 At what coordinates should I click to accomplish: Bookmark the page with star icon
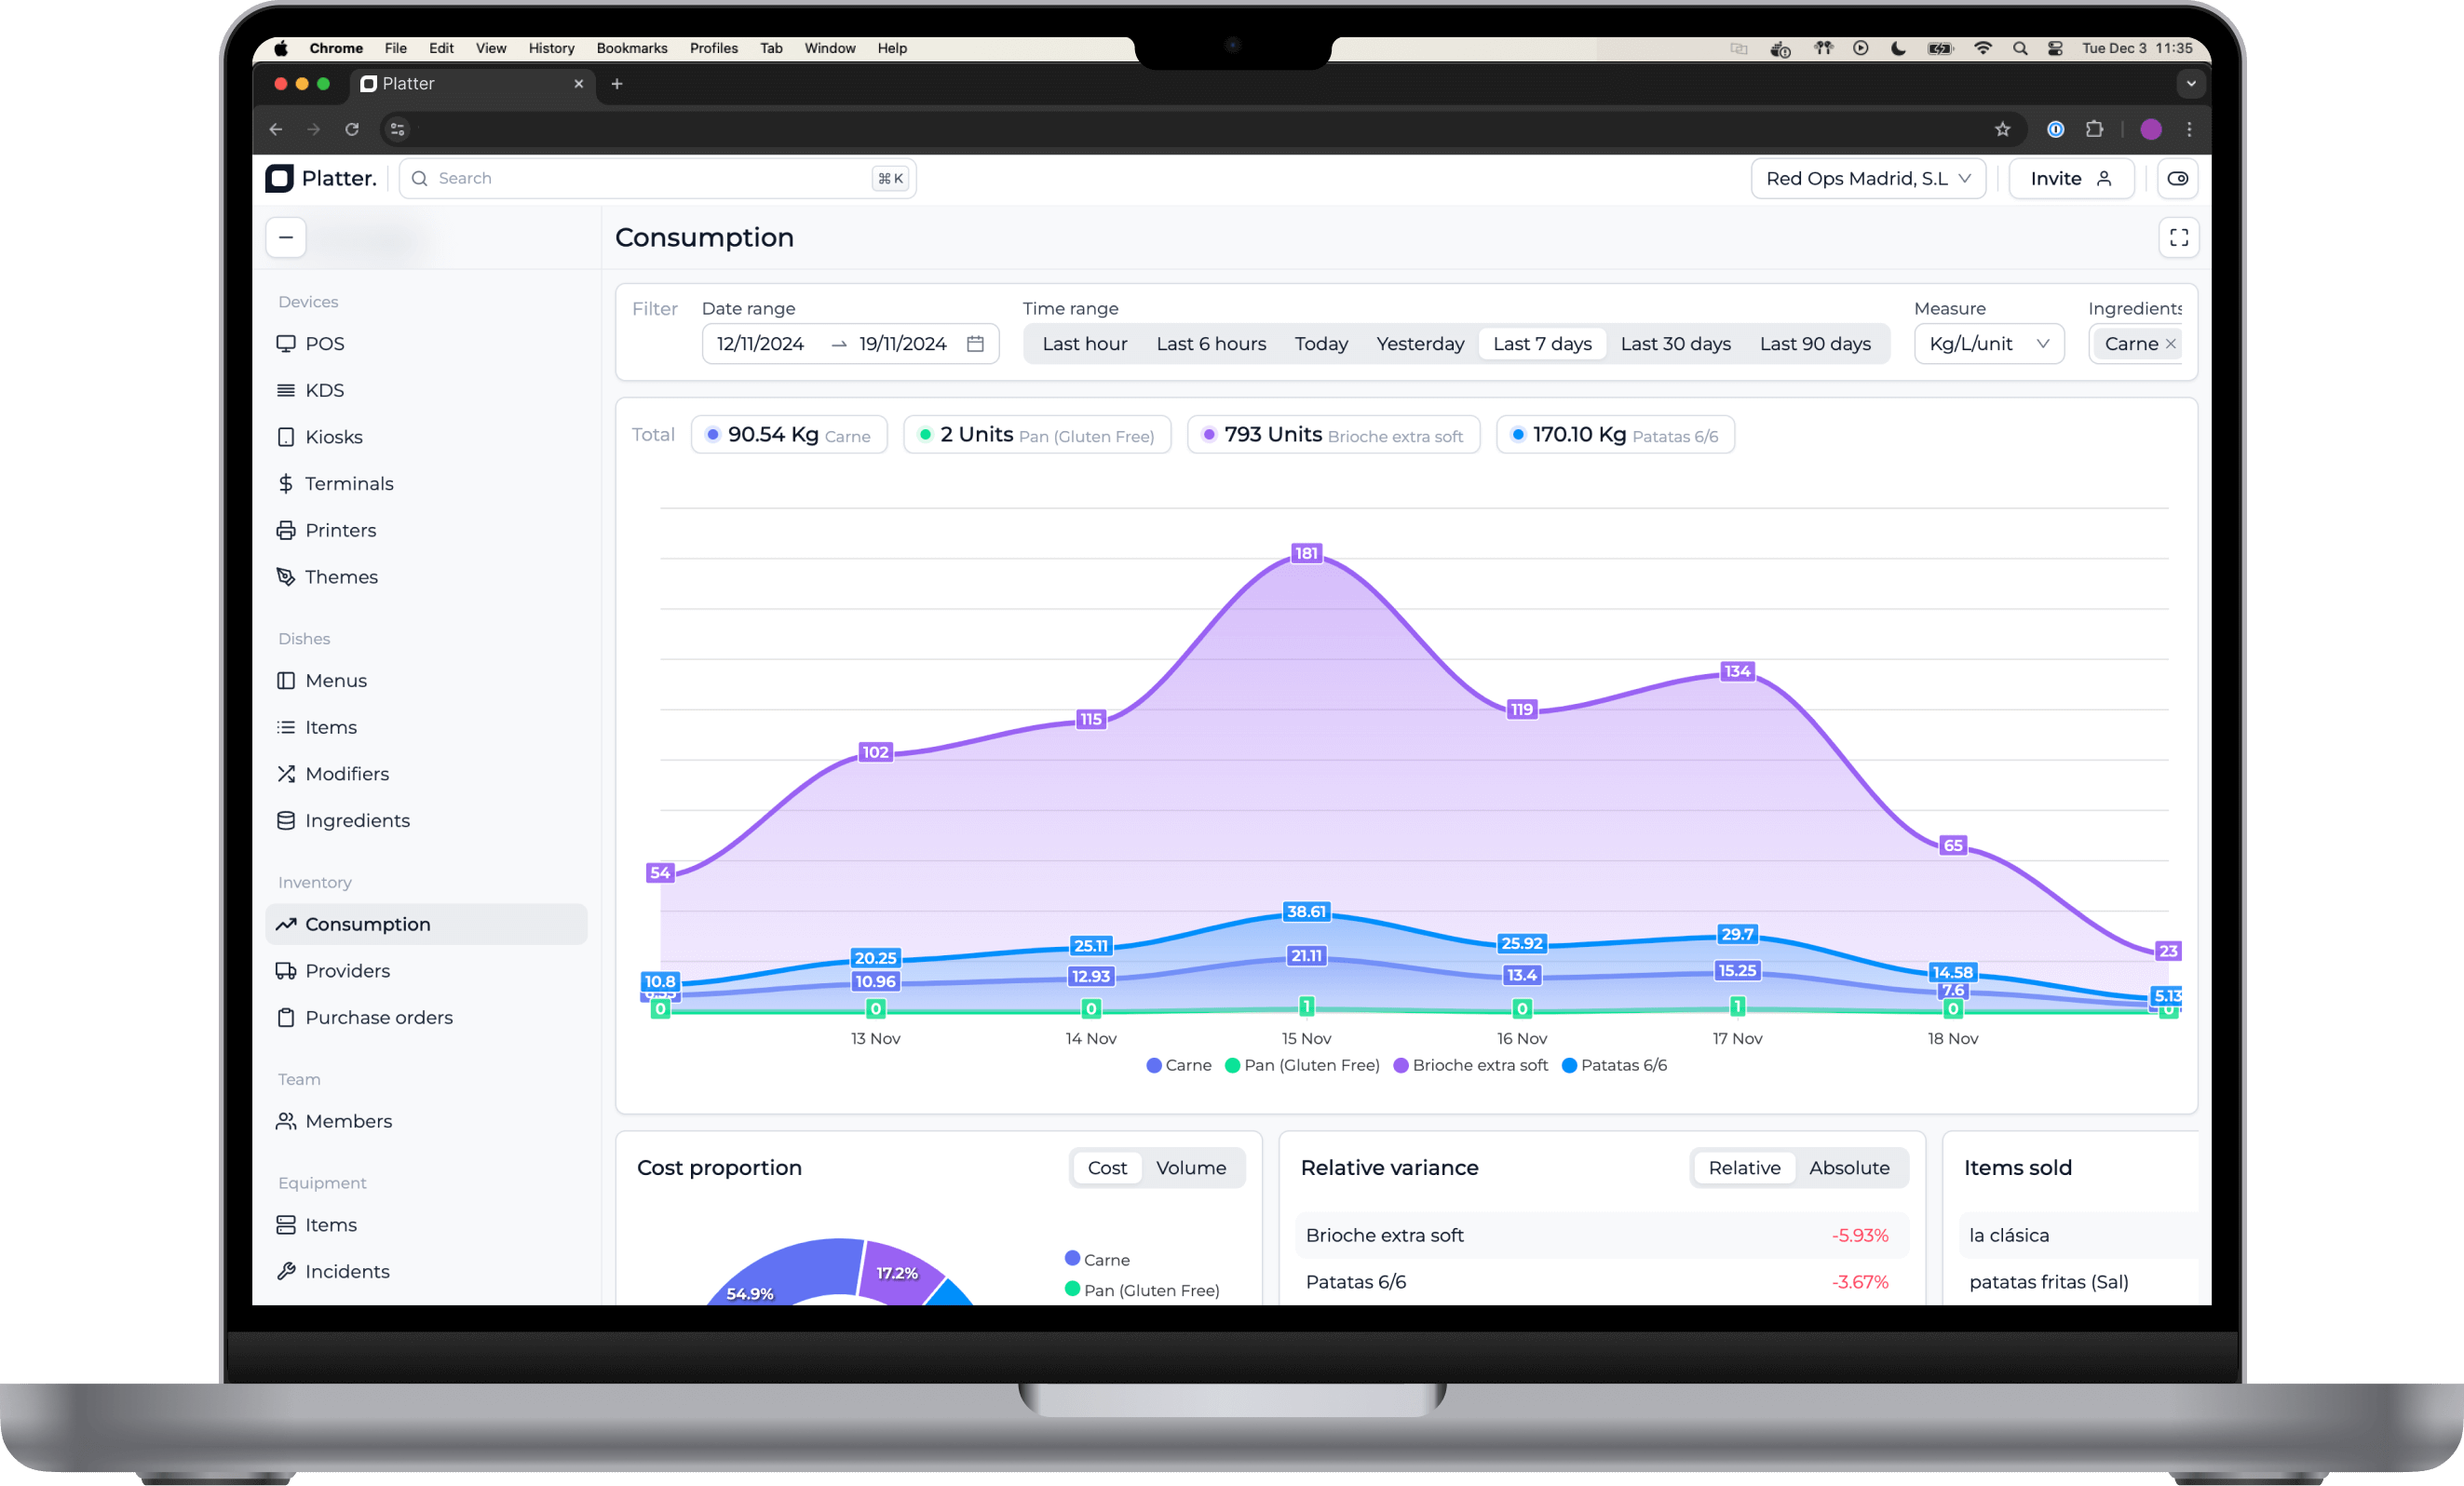[x=2002, y=129]
